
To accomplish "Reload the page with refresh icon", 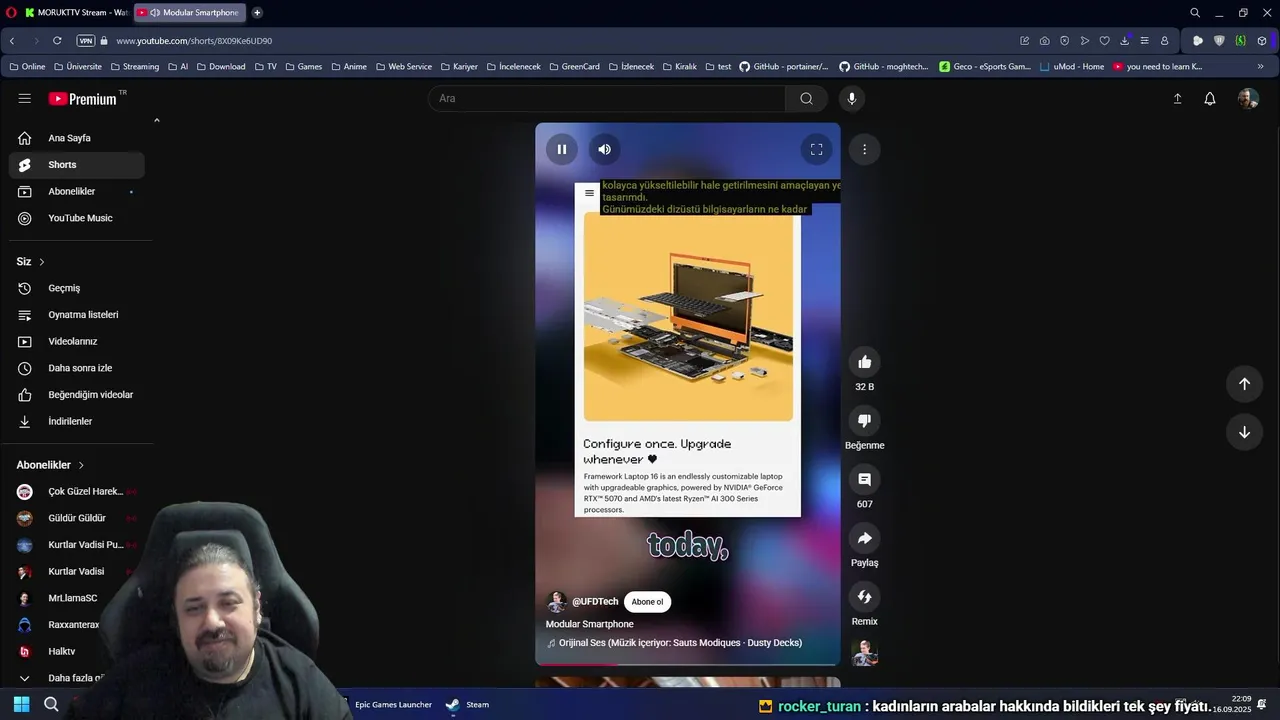I will [x=57, y=41].
